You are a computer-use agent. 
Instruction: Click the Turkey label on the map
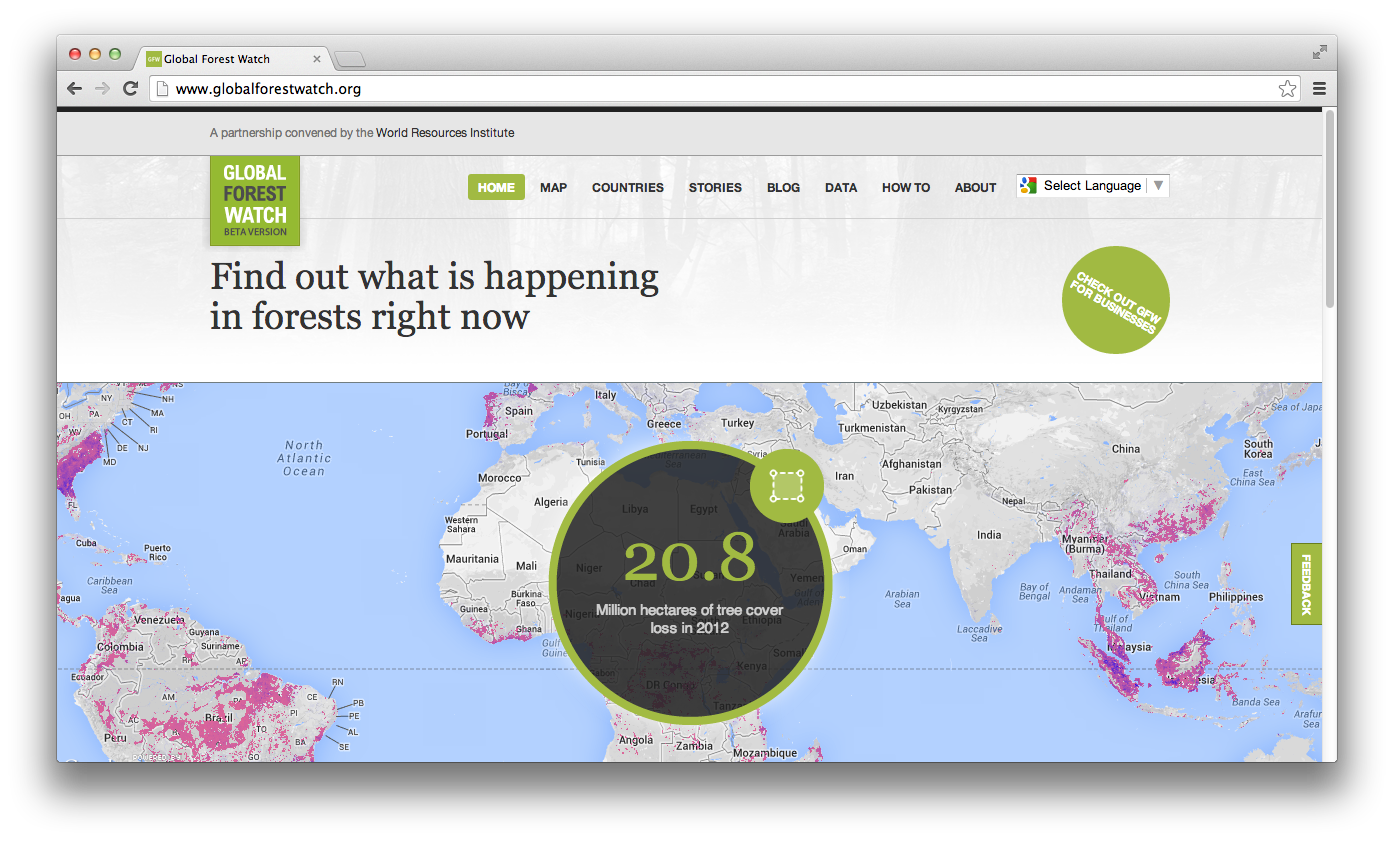point(738,423)
